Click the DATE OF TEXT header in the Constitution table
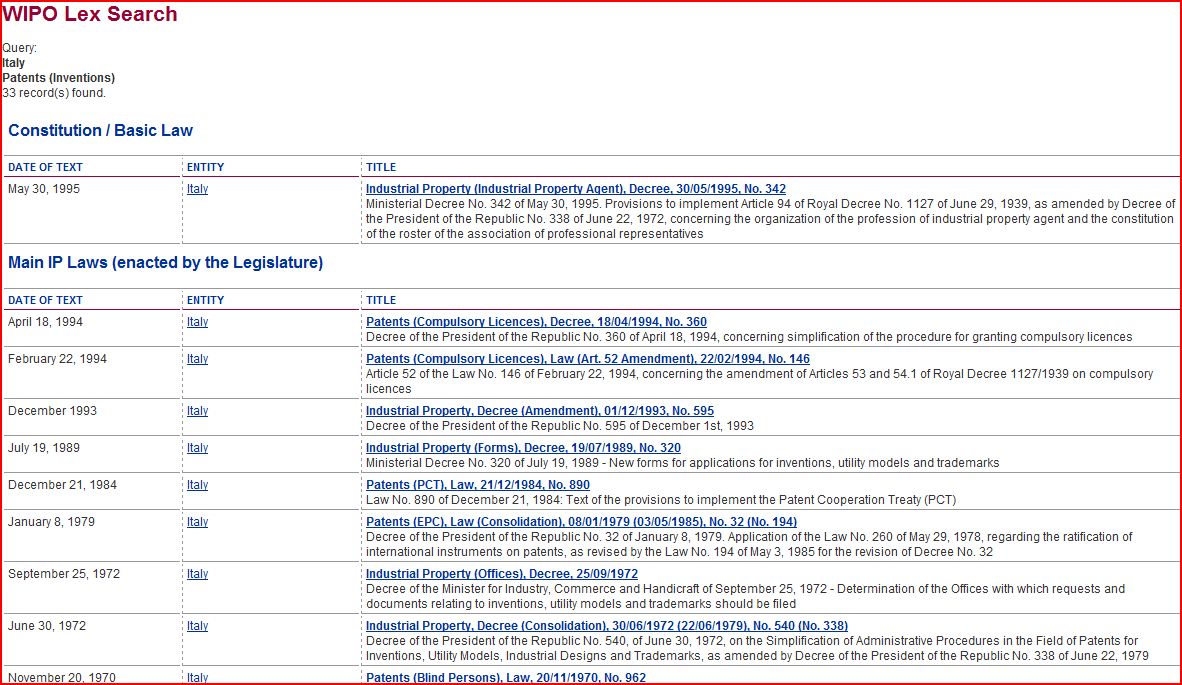1182x685 pixels. click(45, 167)
